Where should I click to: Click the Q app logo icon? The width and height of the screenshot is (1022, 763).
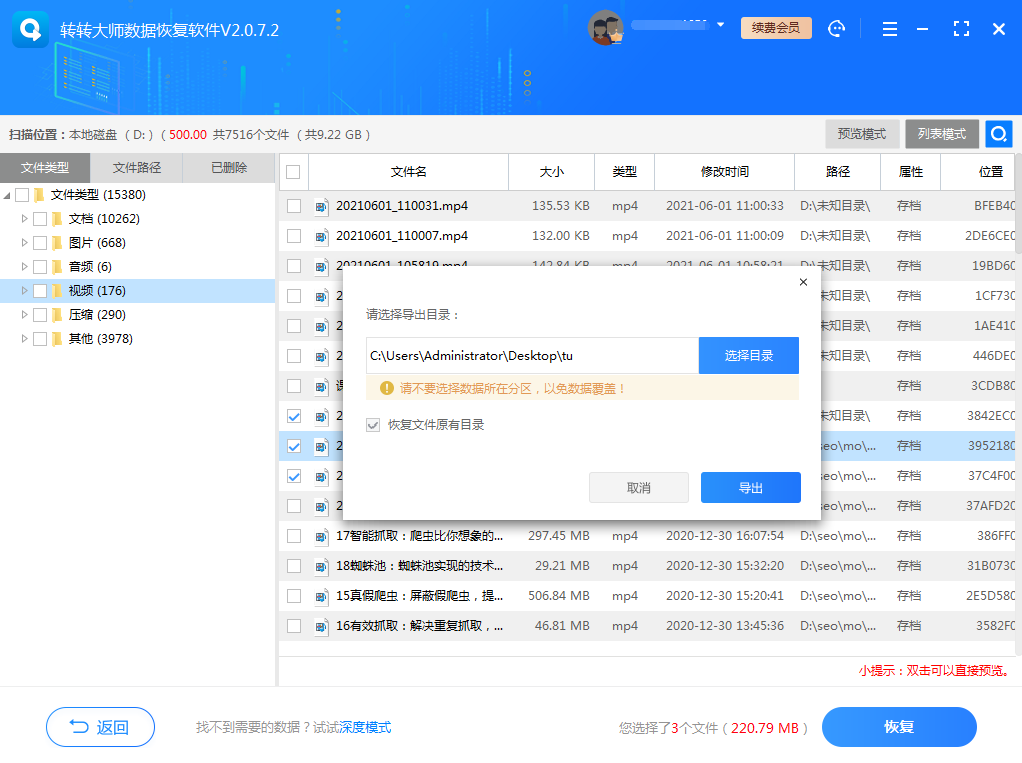tap(29, 29)
